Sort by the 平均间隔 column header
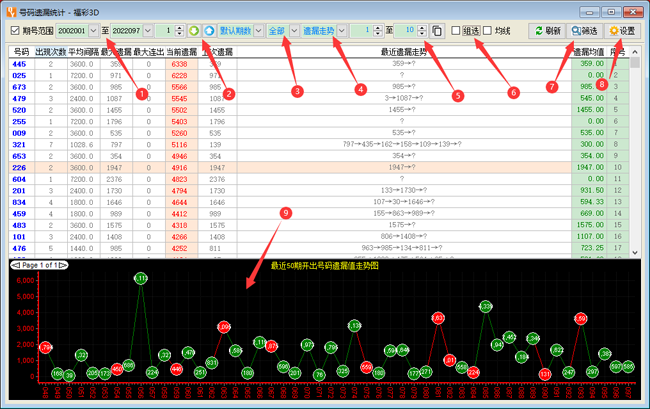Viewport: 650px width, 409px height. pos(83,52)
